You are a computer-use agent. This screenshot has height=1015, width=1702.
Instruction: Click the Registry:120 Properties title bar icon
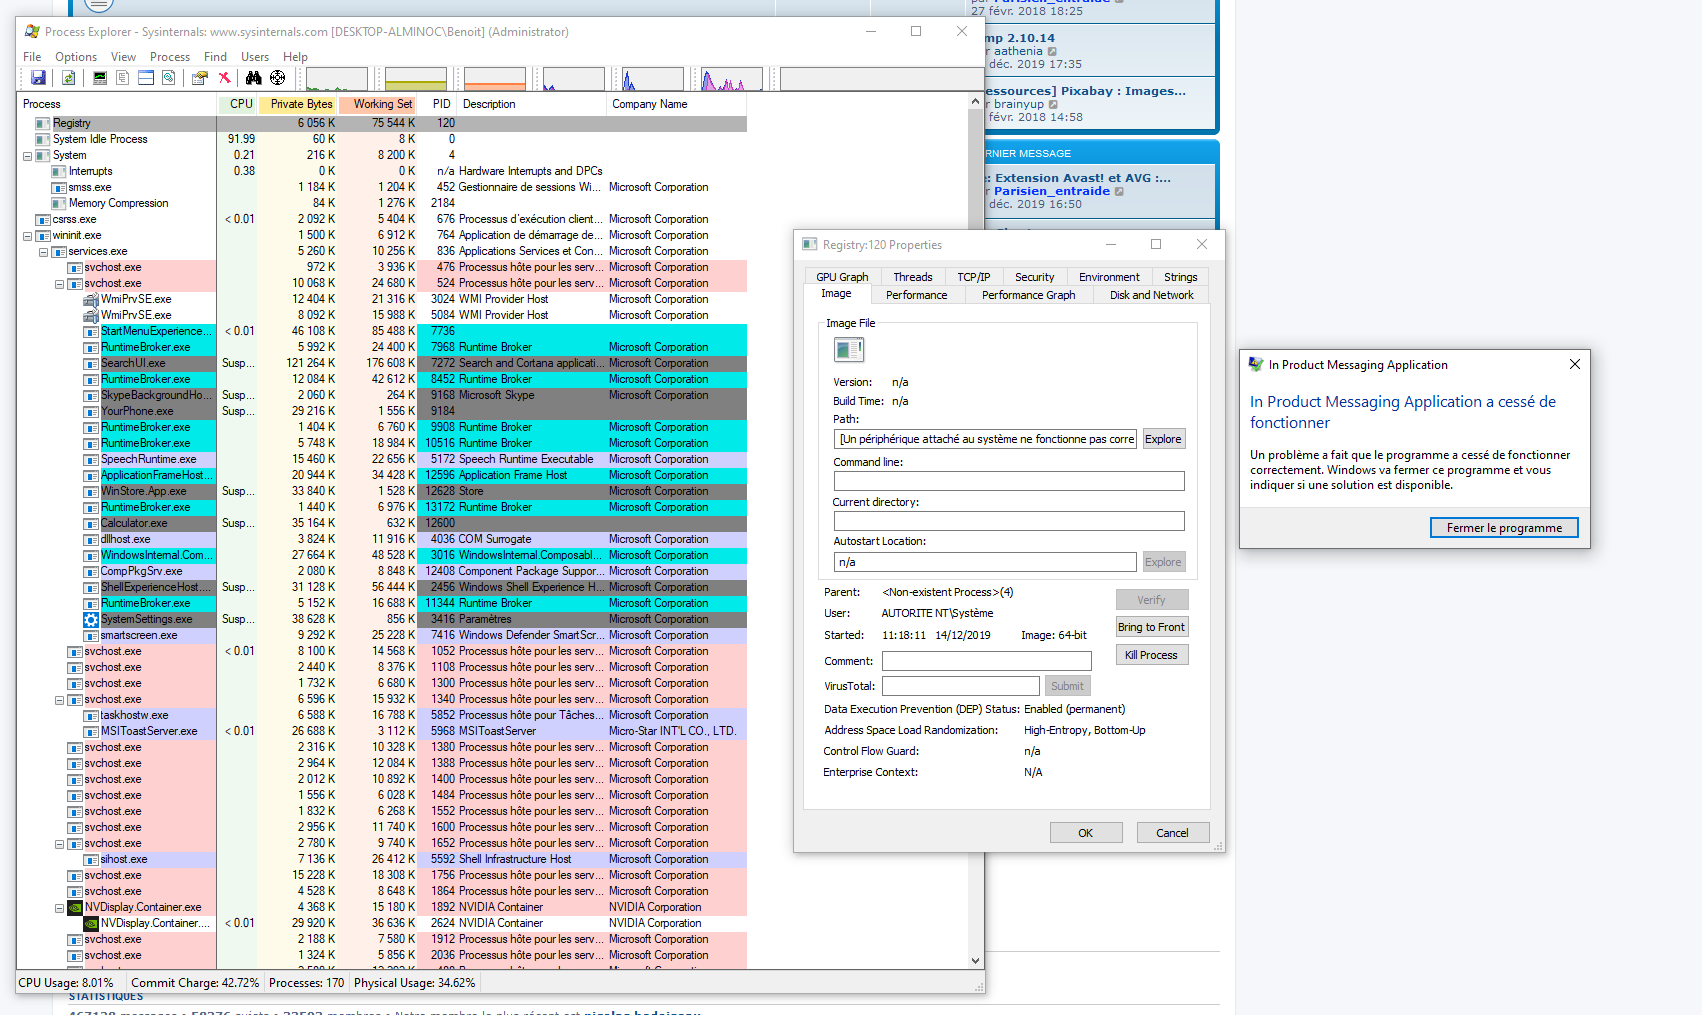click(810, 244)
